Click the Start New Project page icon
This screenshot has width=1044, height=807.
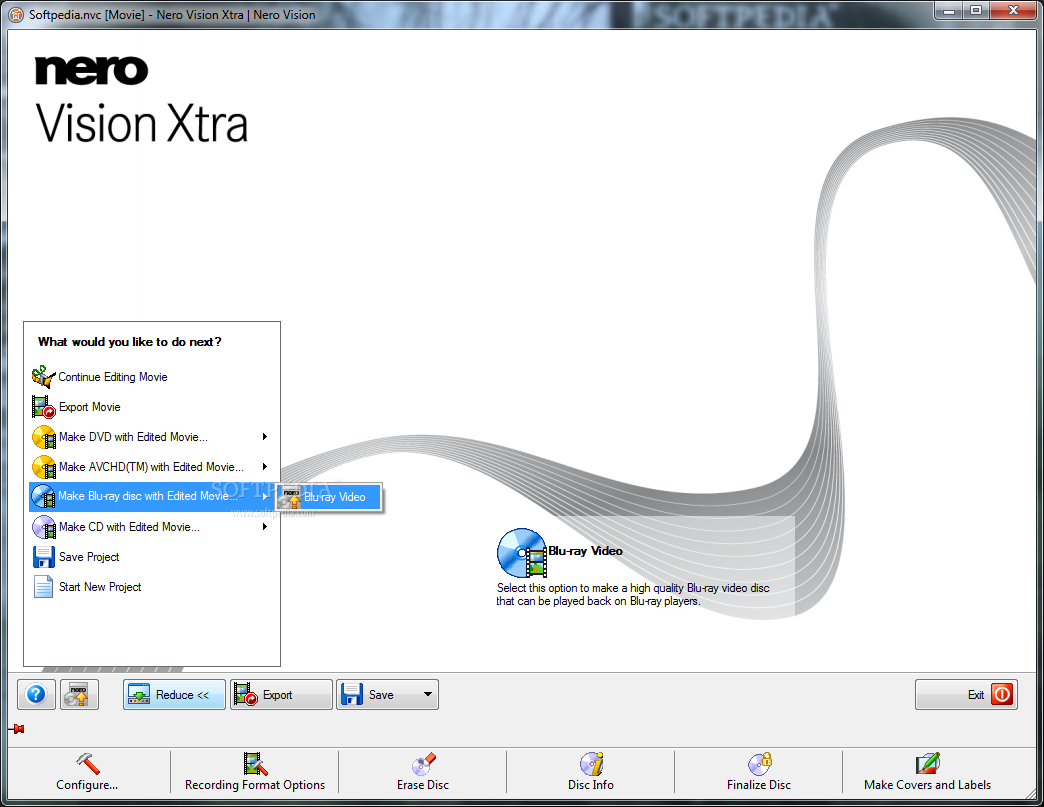pyautogui.click(x=43, y=587)
